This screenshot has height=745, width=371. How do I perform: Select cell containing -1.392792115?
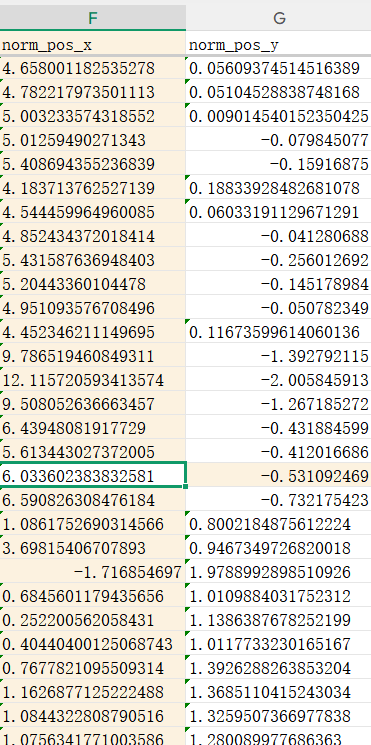coord(278,355)
